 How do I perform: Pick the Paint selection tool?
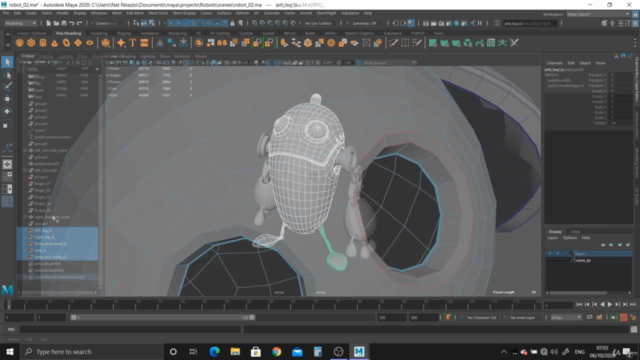tap(7, 87)
